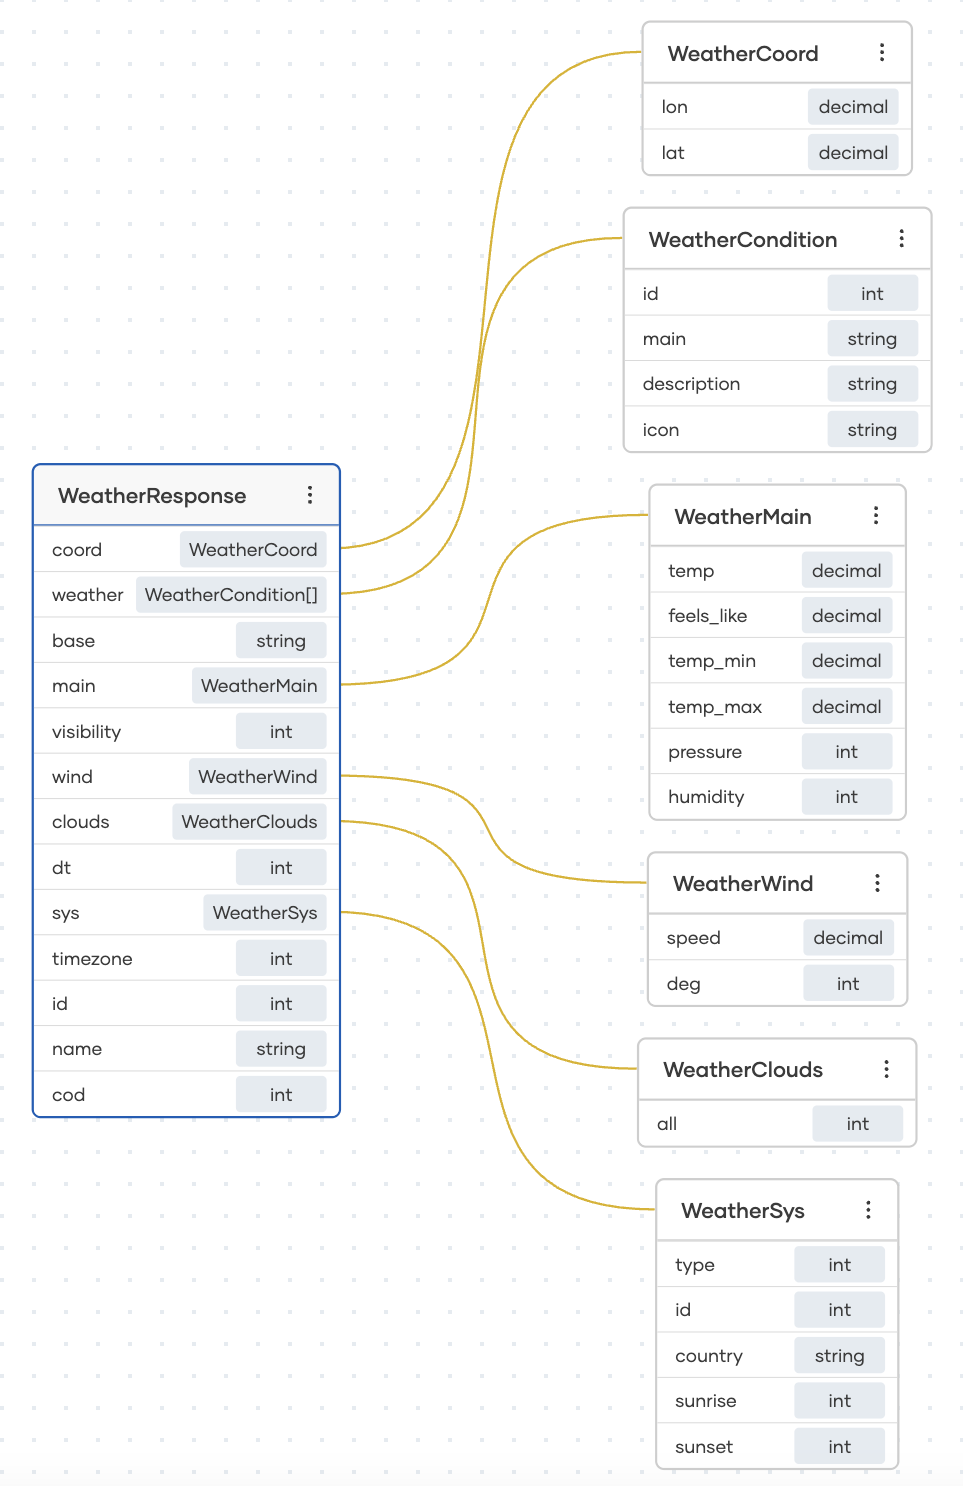Open the WeatherClouds three-dot menu
This screenshot has height=1486, width=963.
tap(886, 1069)
